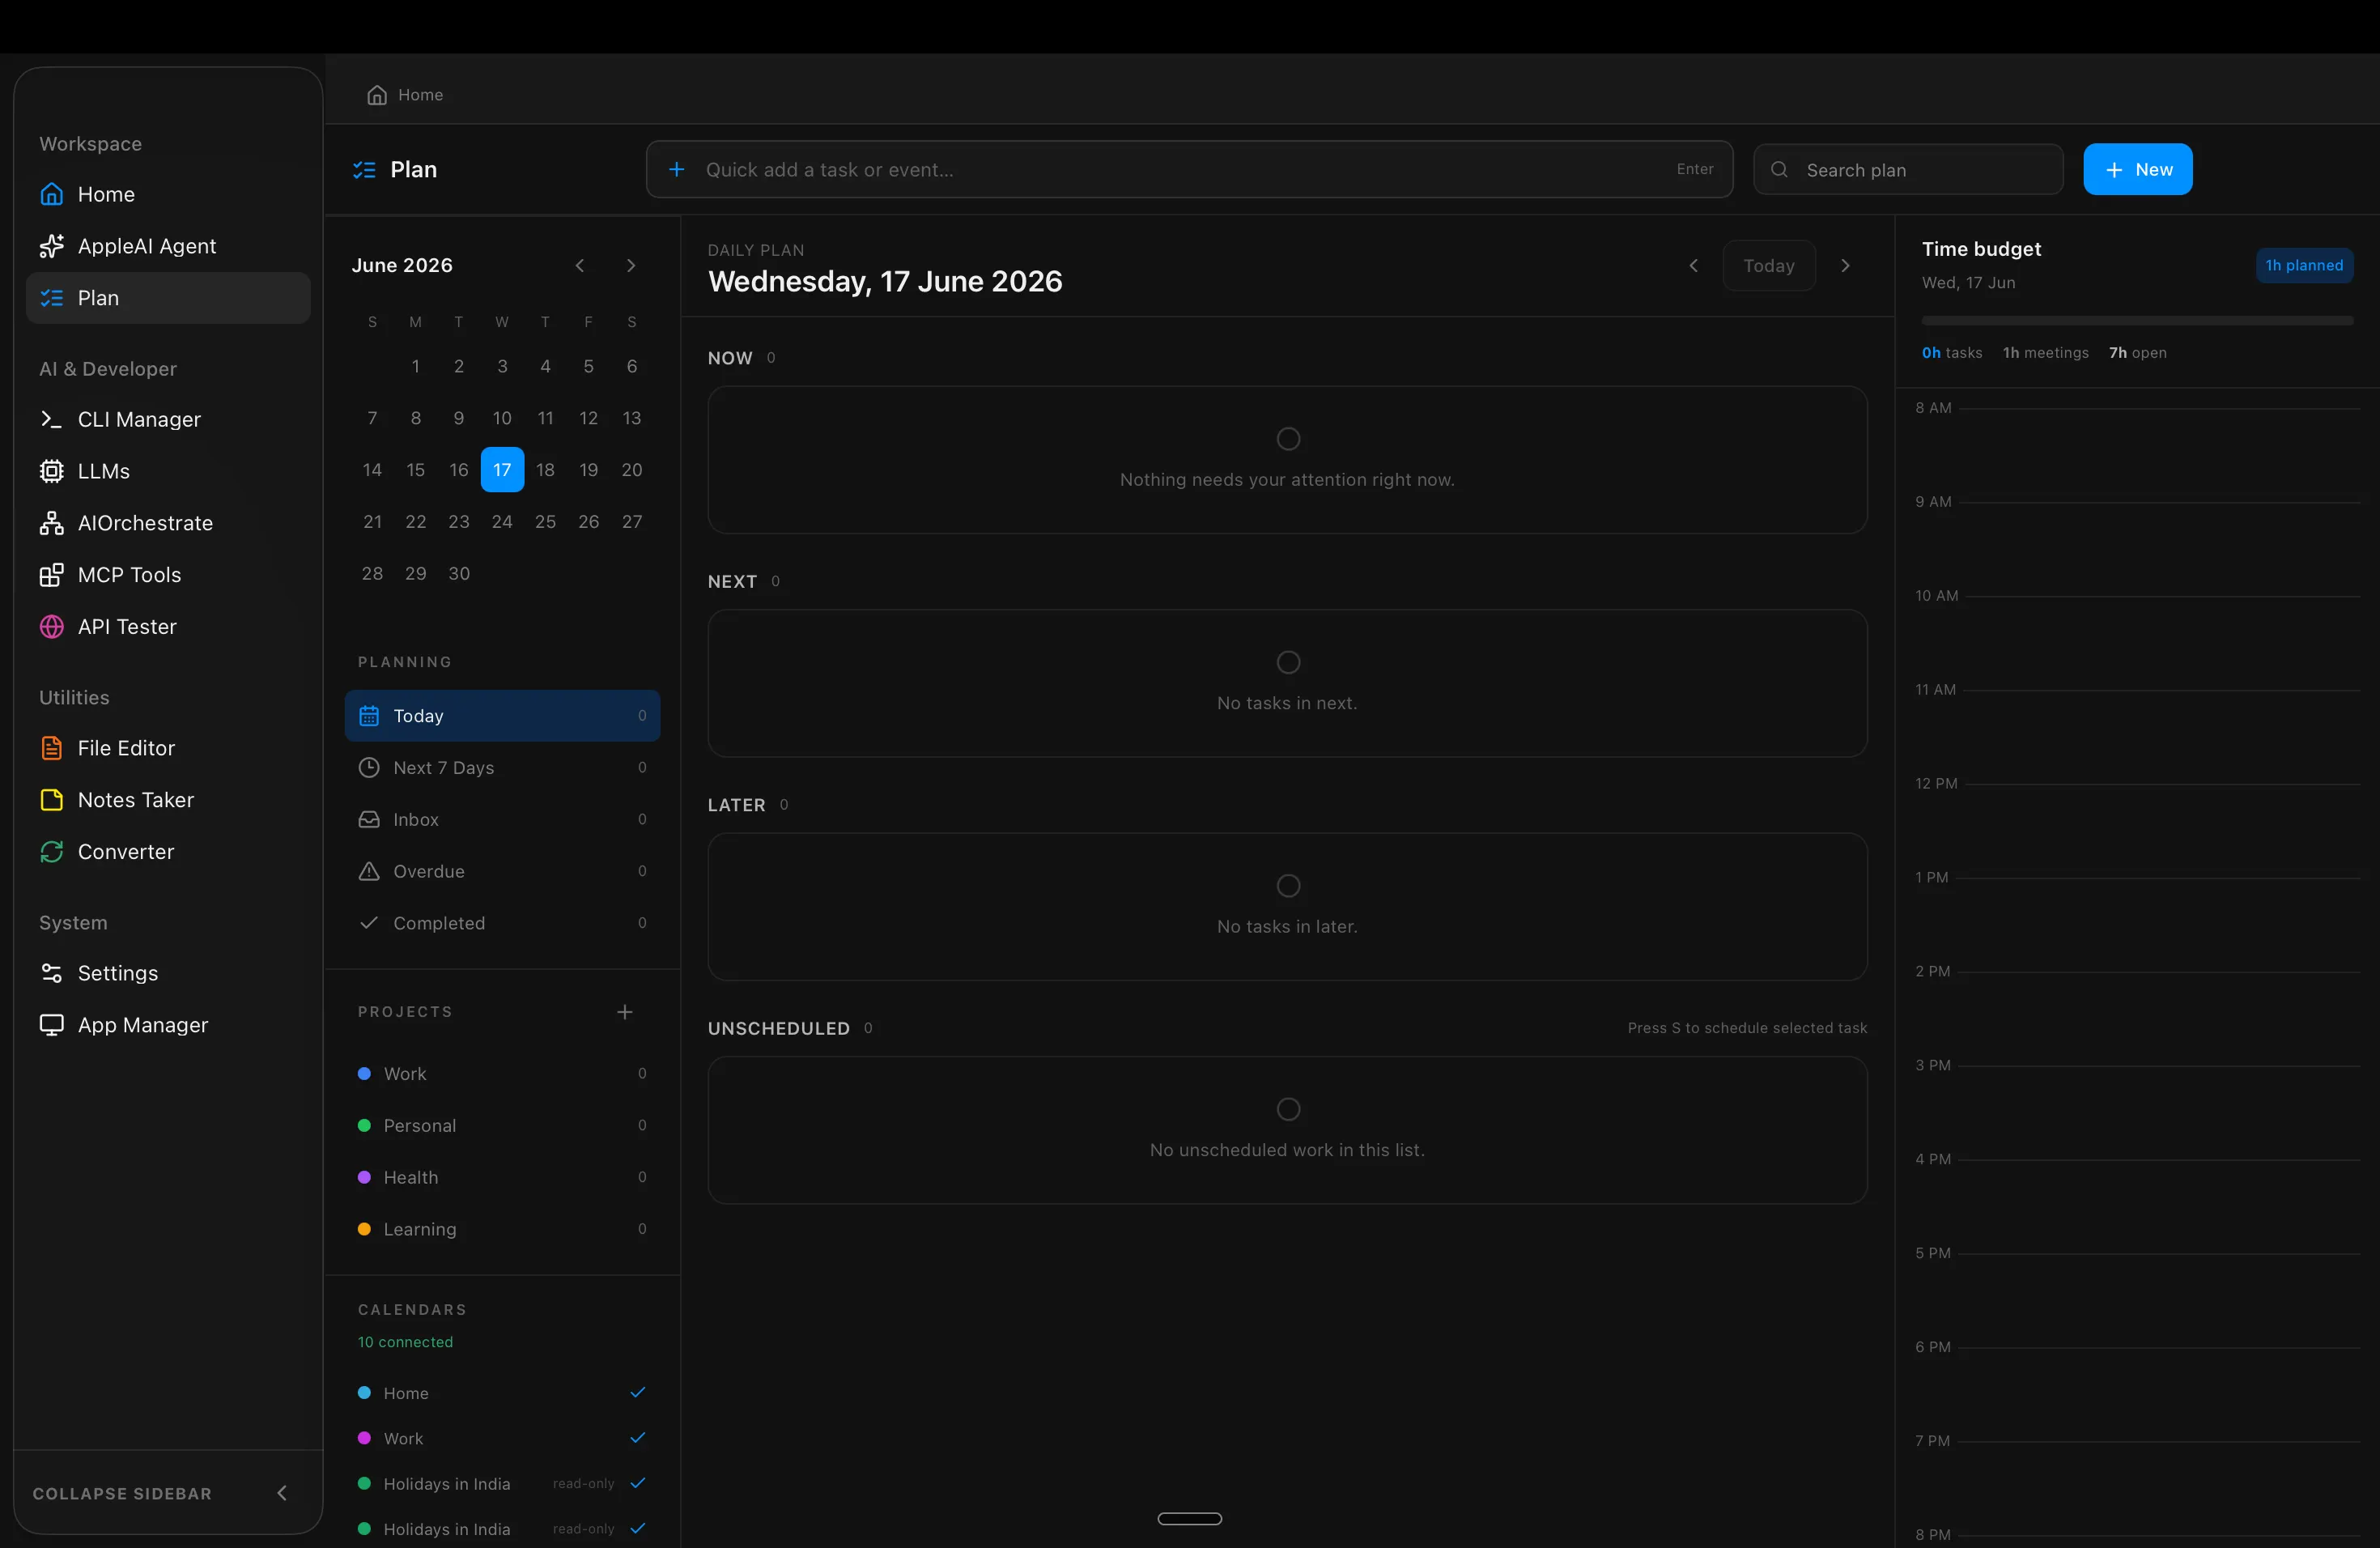
Task: Click the 10 connected calendars link
Action: (x=405, y=1342)
